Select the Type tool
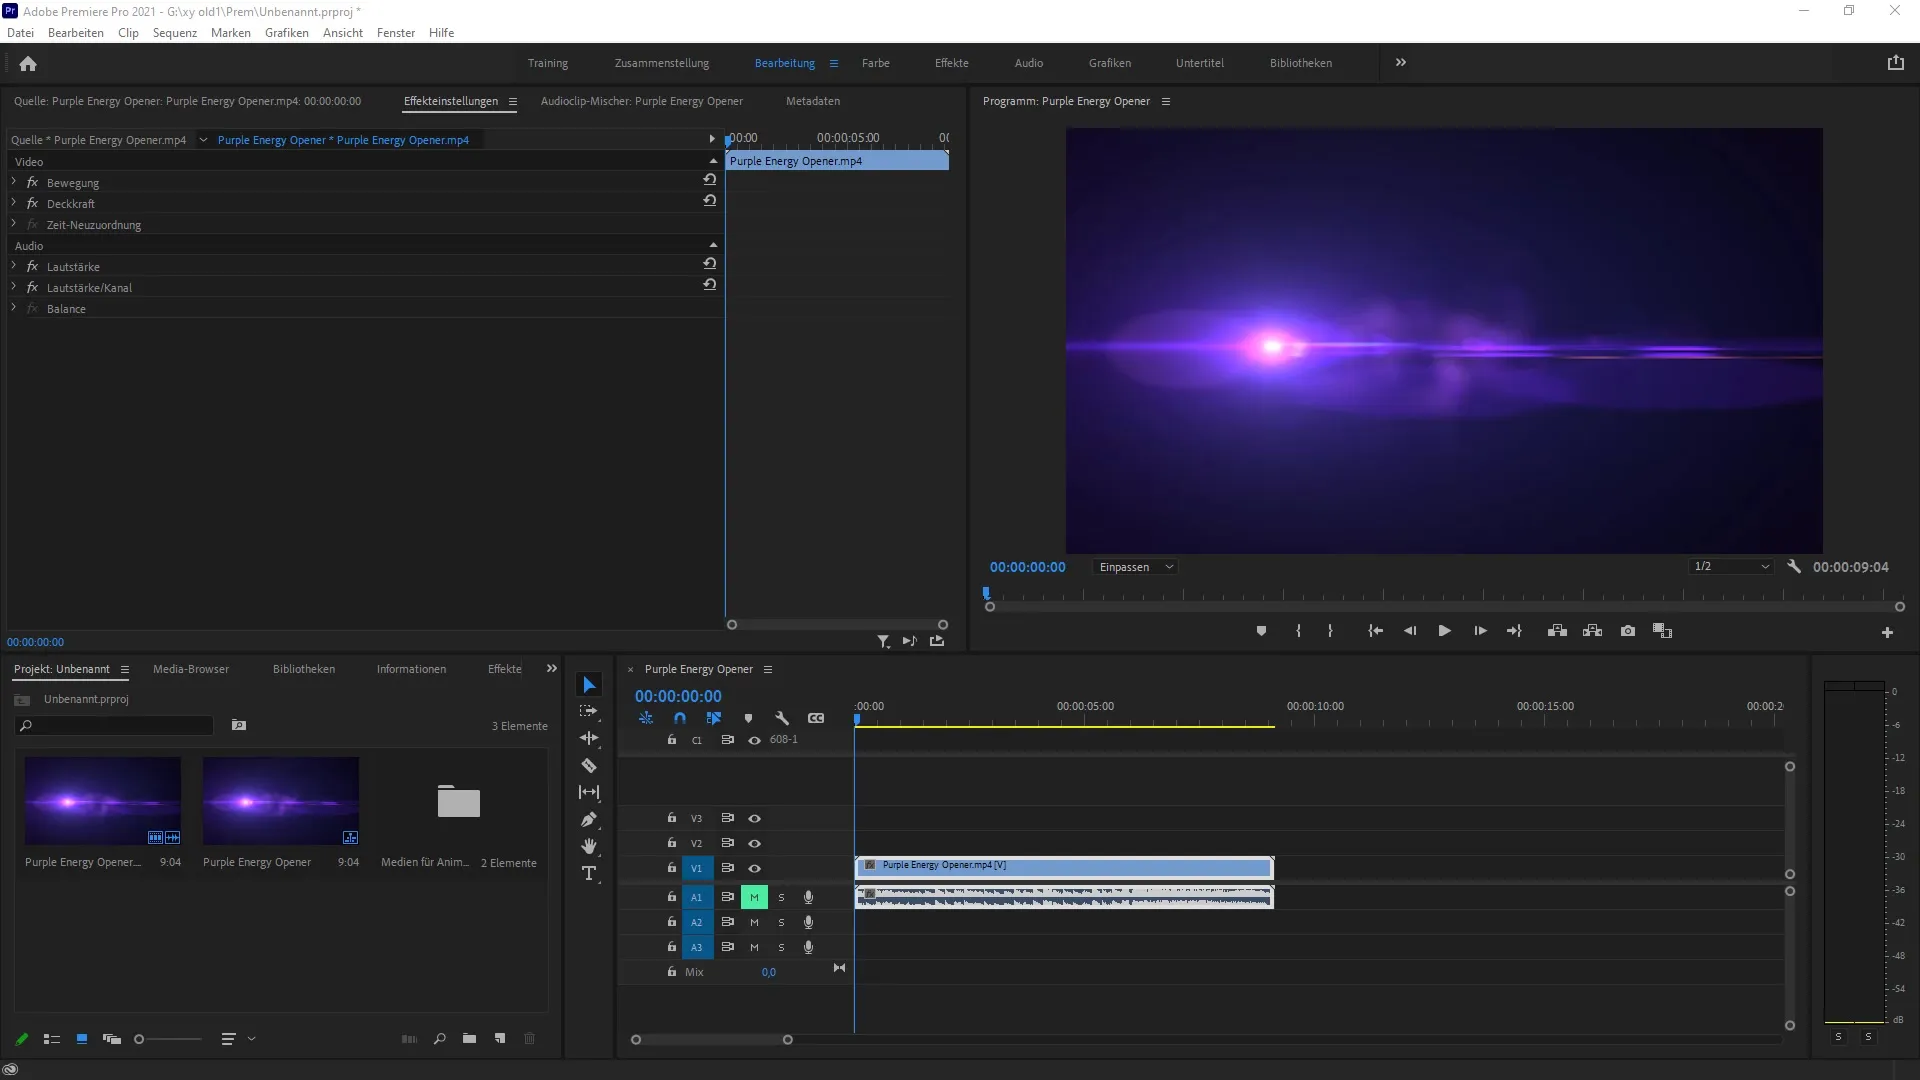This screenshot has width=1920, height=1080. [589, 873]
